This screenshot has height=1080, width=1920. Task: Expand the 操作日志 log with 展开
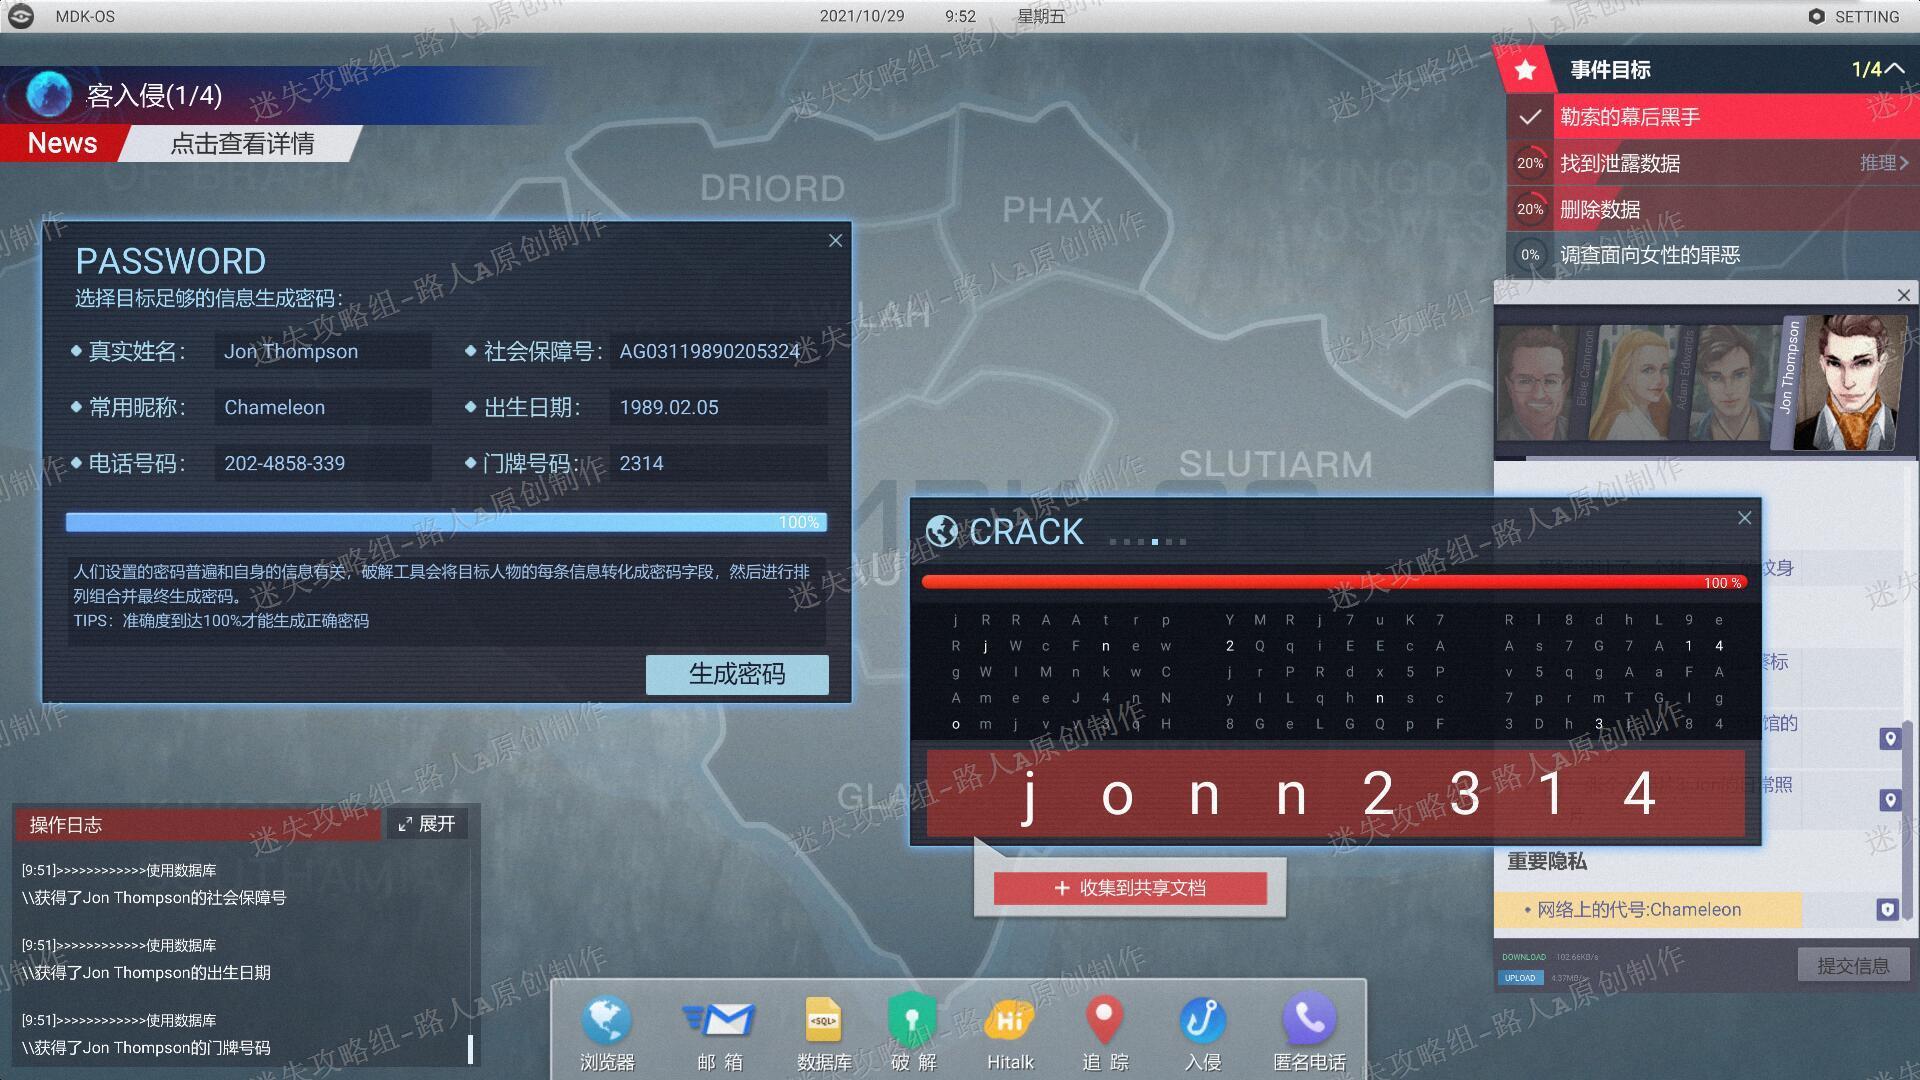427,824
